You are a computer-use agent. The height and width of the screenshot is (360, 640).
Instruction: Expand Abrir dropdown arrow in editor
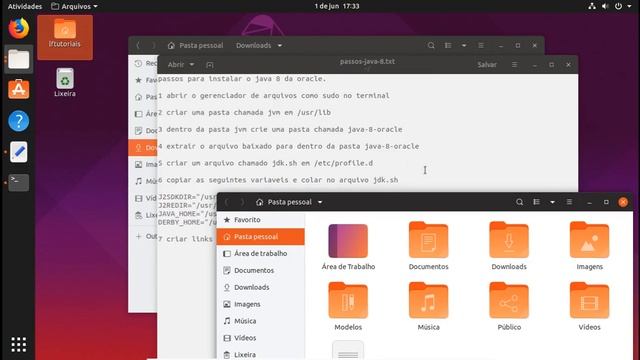tap(192, 64)
